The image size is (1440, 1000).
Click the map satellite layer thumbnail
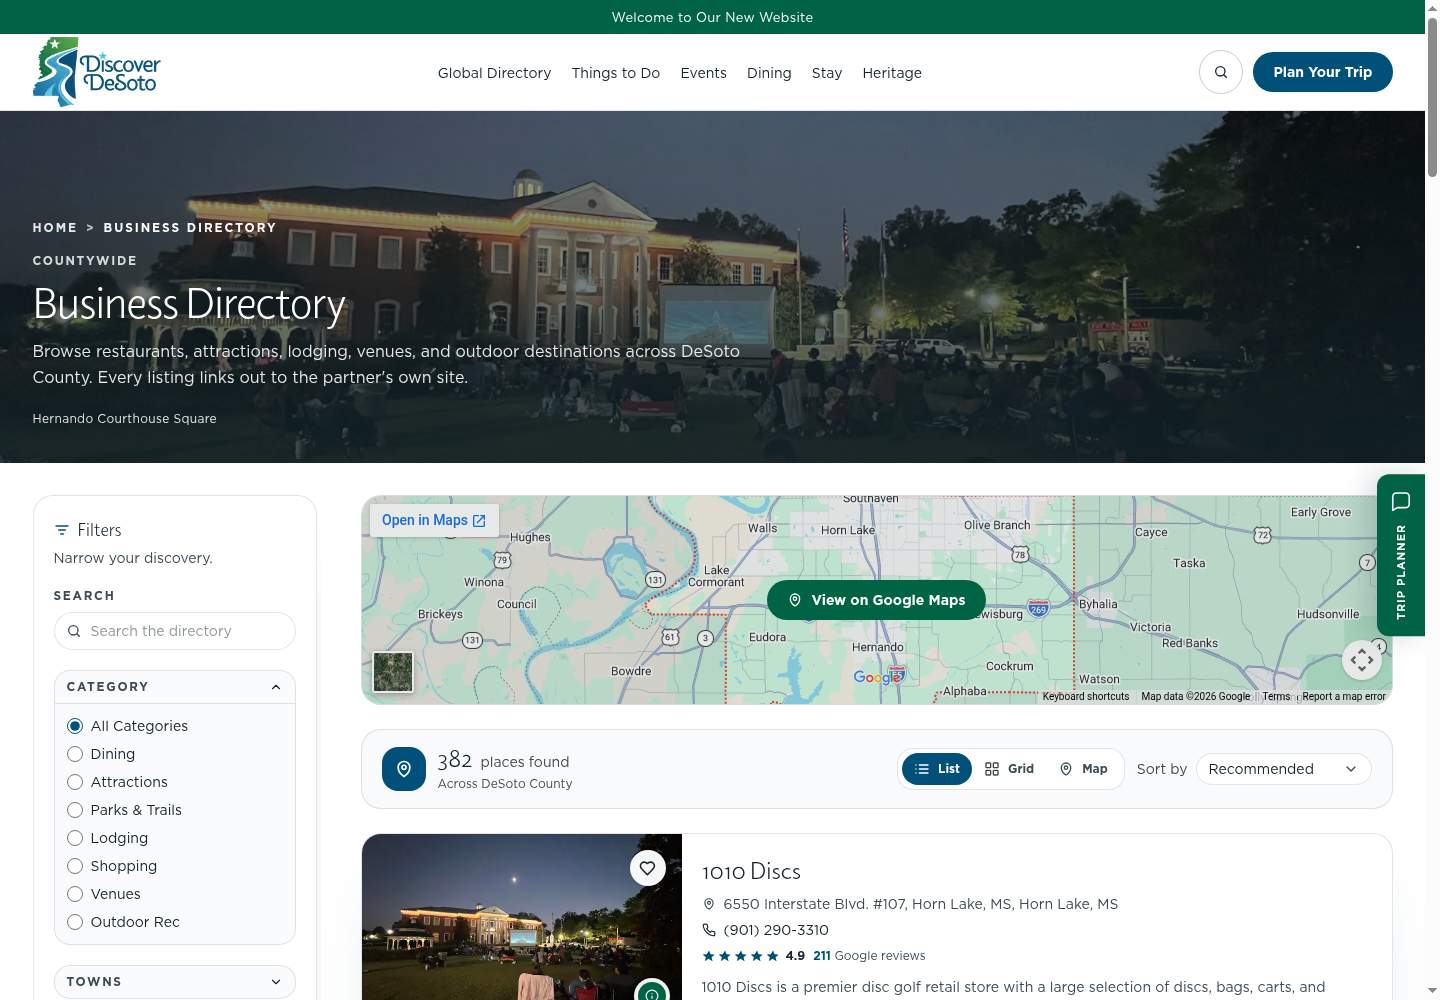[x=393, y=672]
